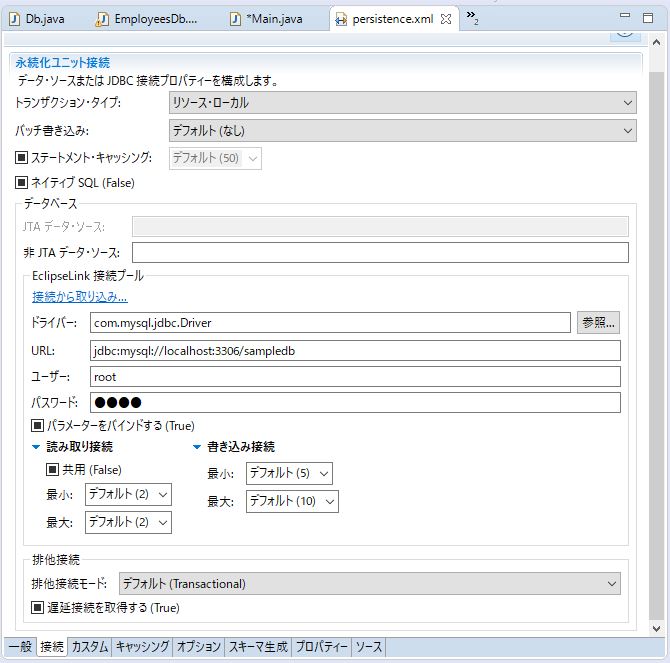
Task: Collapse the 書き込み接続 section triangle
Action: coord(197,447)
